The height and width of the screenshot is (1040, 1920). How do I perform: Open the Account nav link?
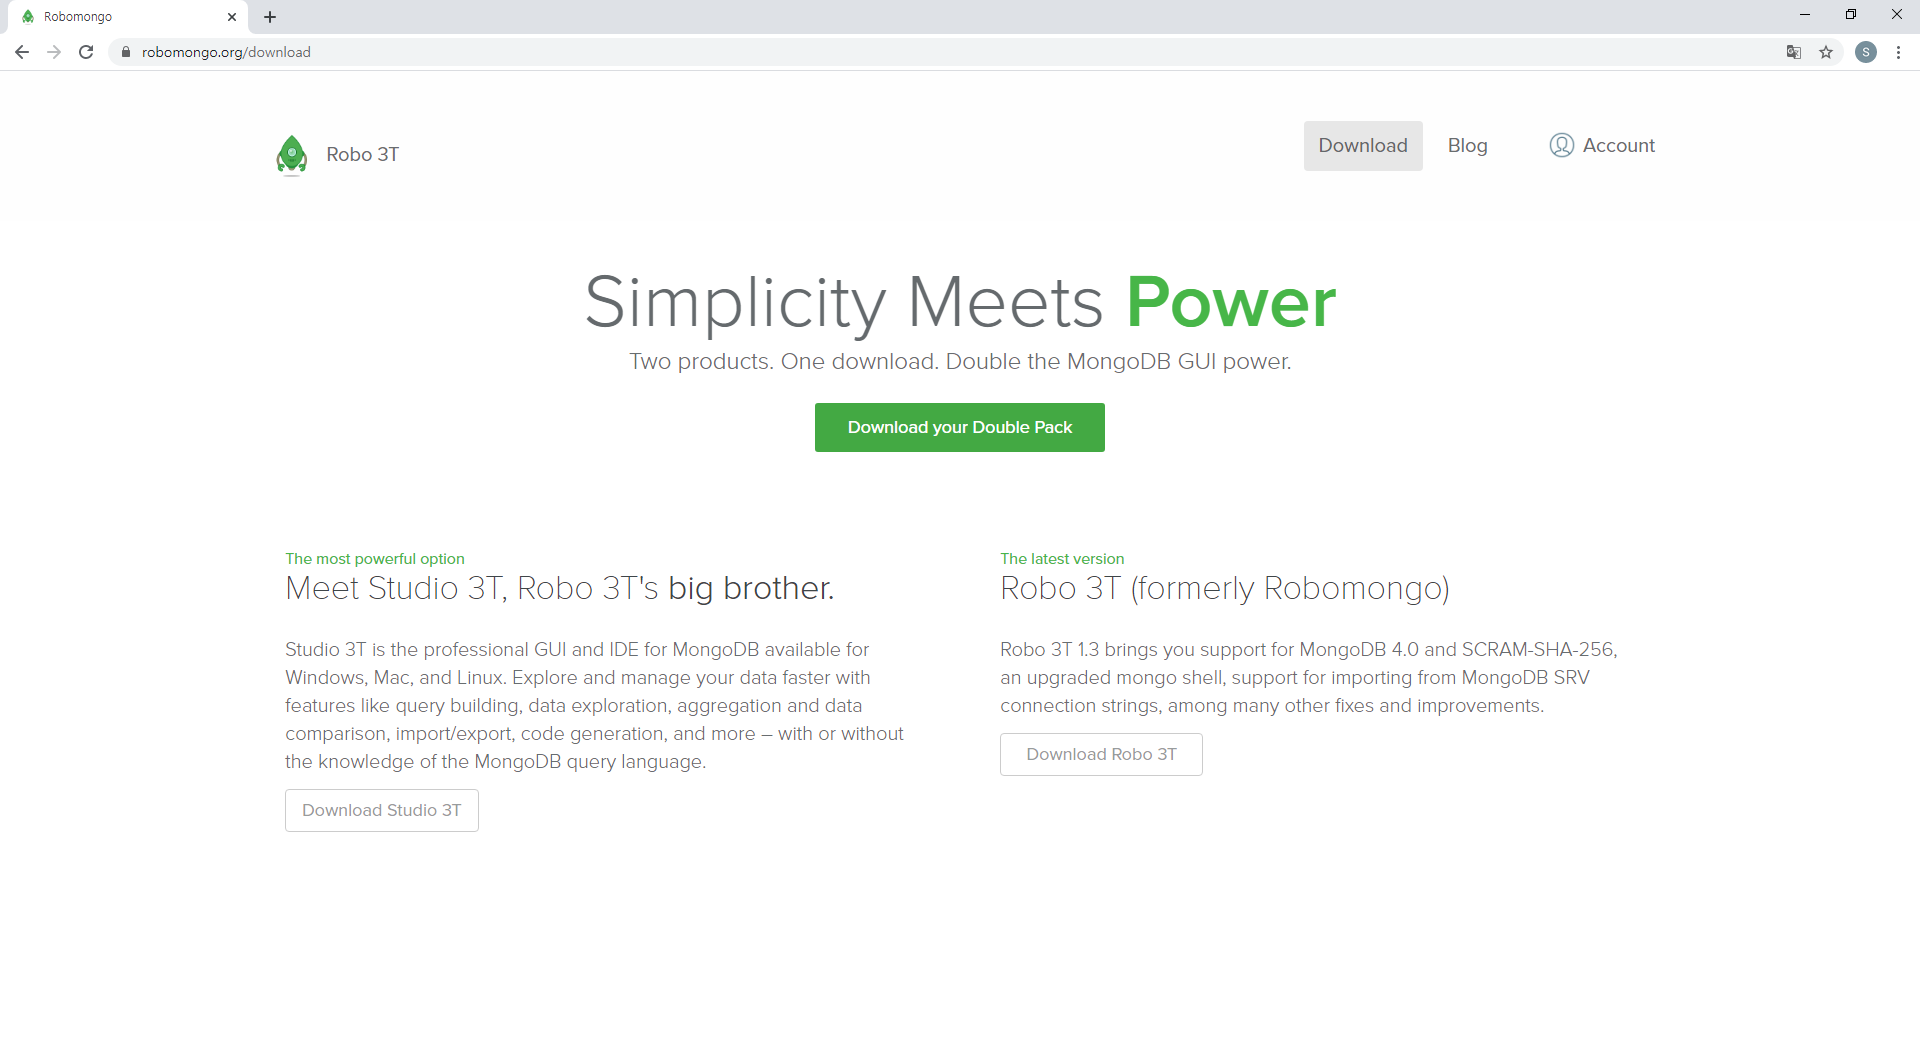(x=1602, y=146)
